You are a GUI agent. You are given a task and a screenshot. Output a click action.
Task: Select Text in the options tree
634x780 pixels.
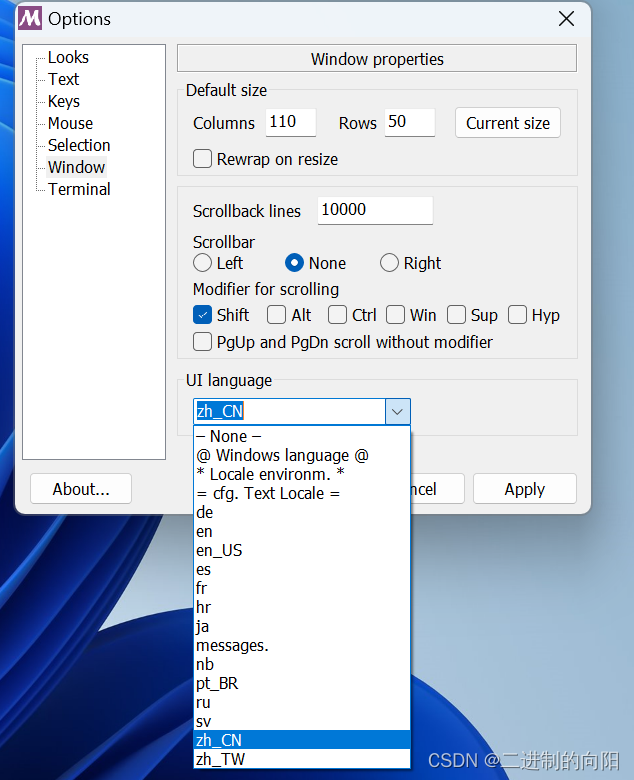[x=63, y=79]
